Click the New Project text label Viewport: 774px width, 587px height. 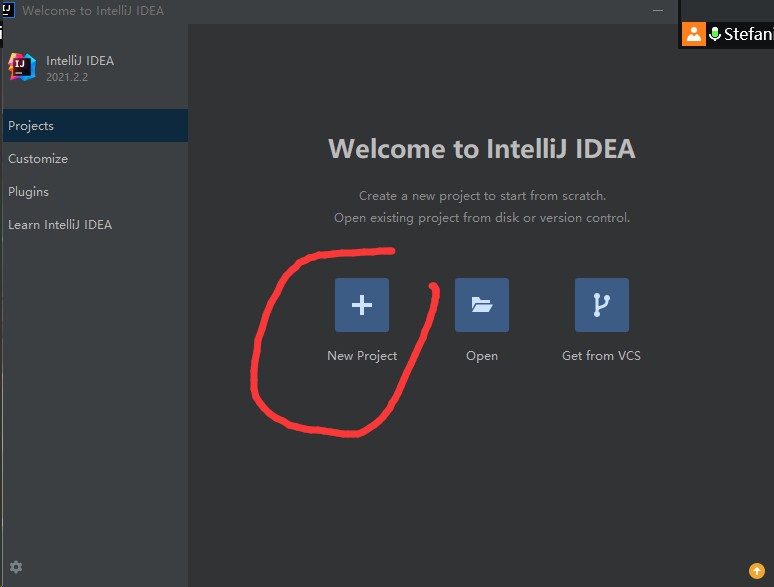(x=362, y=356)
